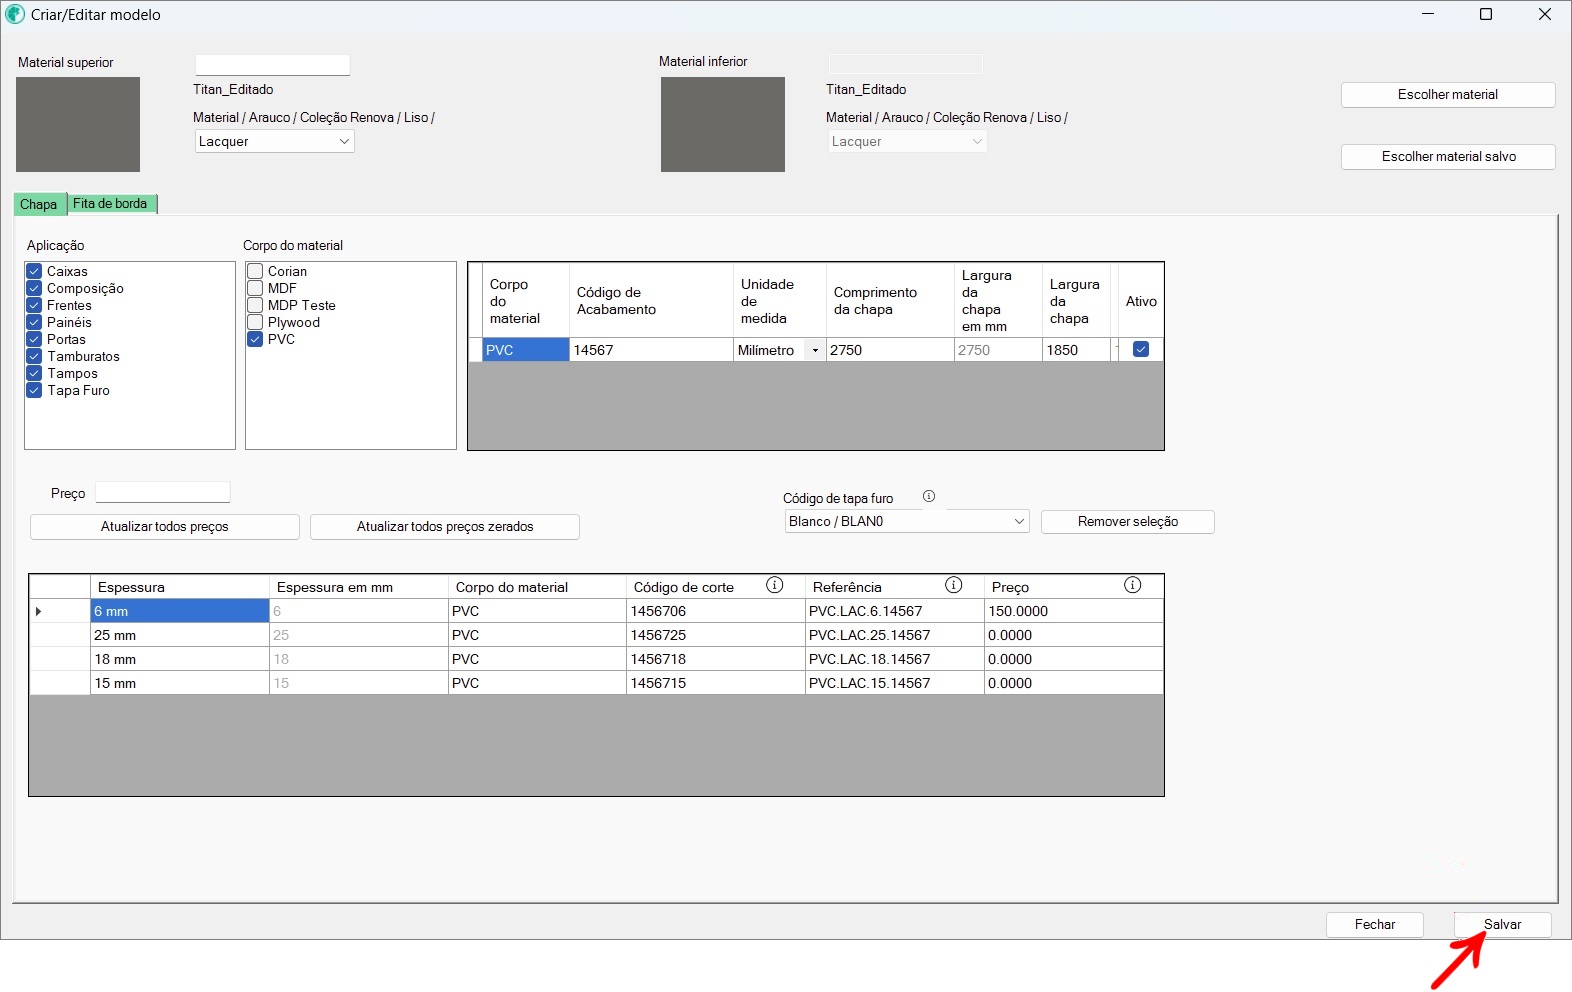Click the app icon in title bar
The height and width of the screenshot is (992, 1572).
tap(15, 15)
